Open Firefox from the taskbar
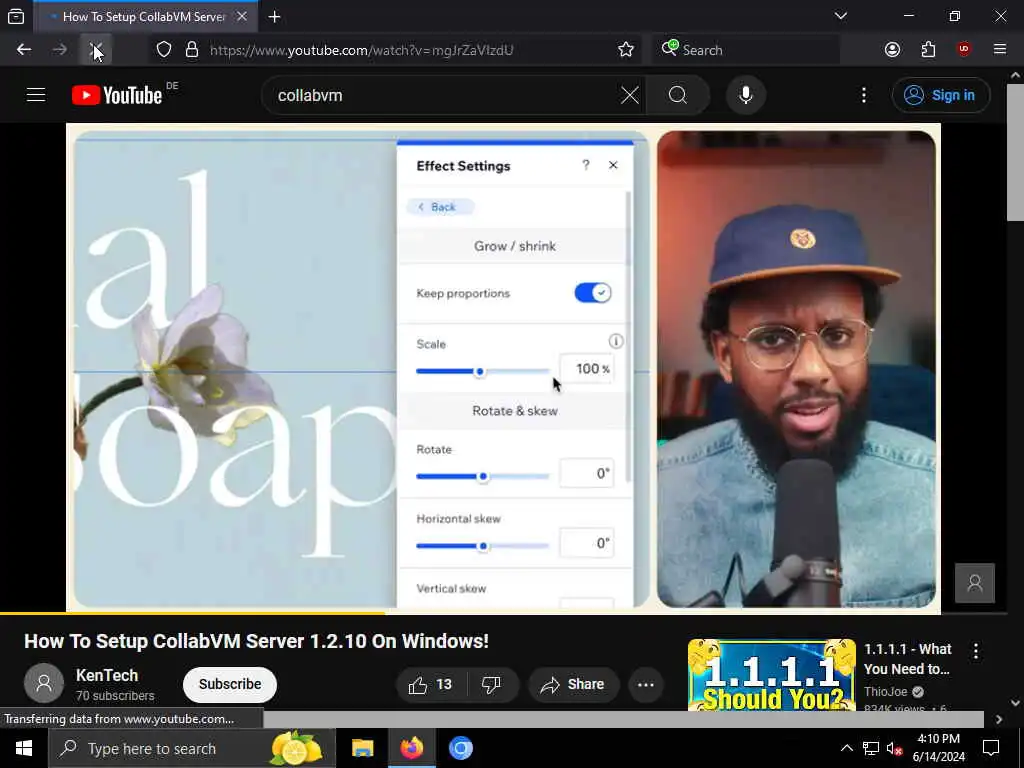 [x=411, y=748]
